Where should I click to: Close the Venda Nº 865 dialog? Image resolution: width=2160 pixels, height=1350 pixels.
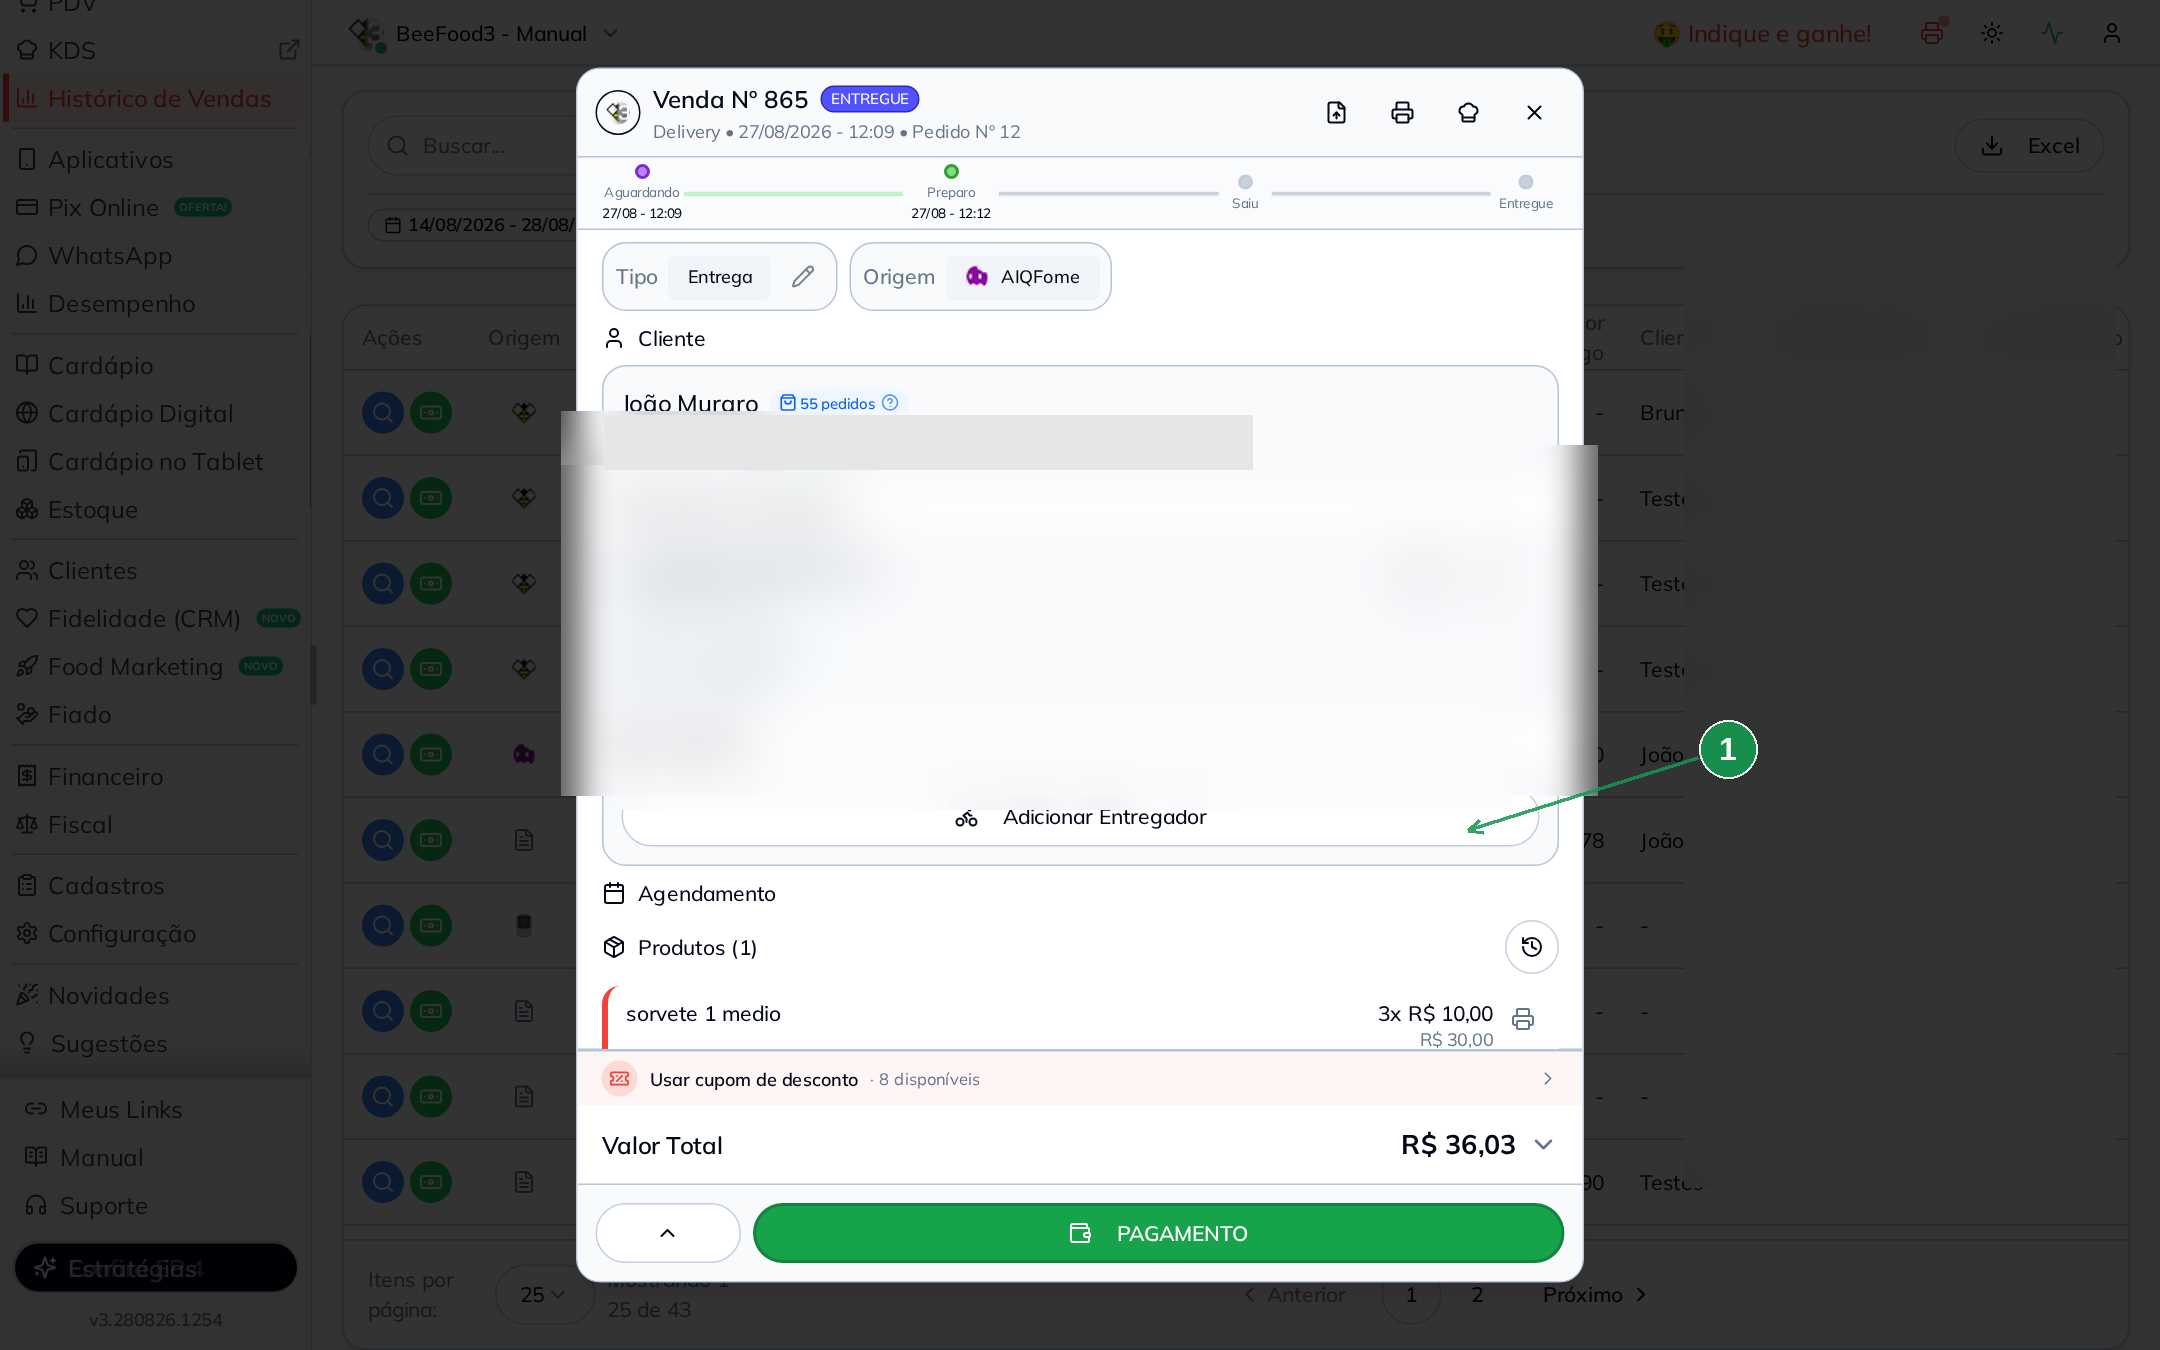tap(1534, 113)
